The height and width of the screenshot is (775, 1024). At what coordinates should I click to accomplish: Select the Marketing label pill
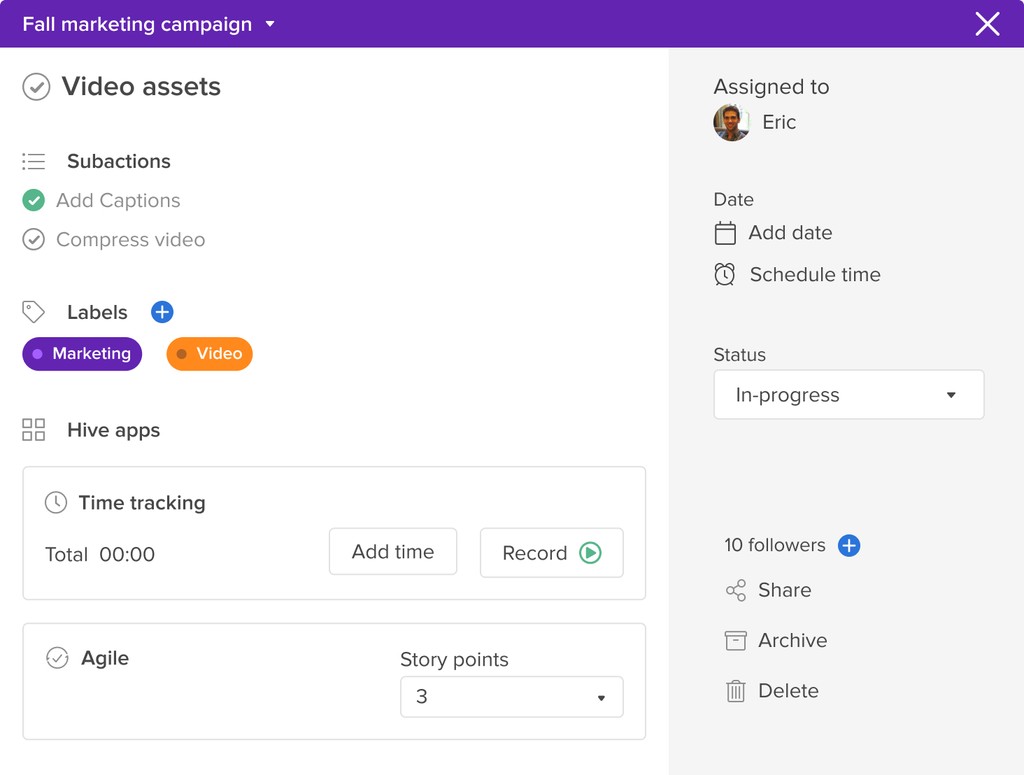tap(82, 354)
